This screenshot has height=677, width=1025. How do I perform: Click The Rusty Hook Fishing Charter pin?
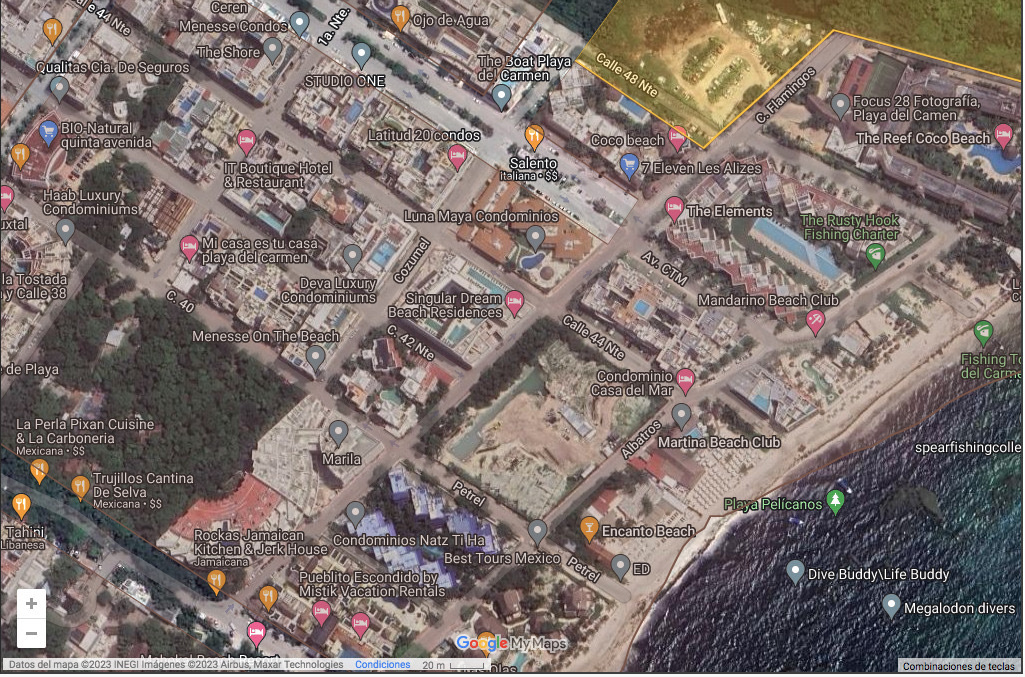point(876,256)
